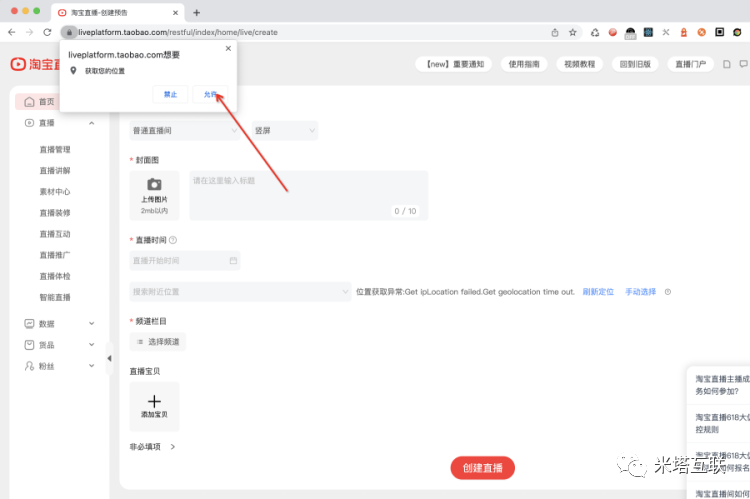Open 素材中心 in the sidebar
Viewport: 750px width, 499px height.
pyautogui.click(x=55, y=191)
